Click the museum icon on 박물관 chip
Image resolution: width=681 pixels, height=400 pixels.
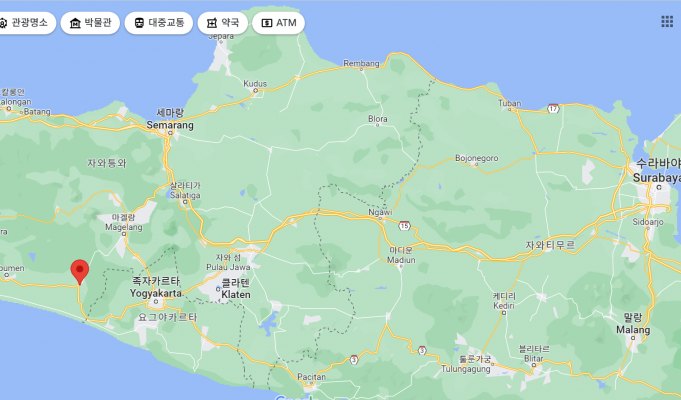point(76,22)
